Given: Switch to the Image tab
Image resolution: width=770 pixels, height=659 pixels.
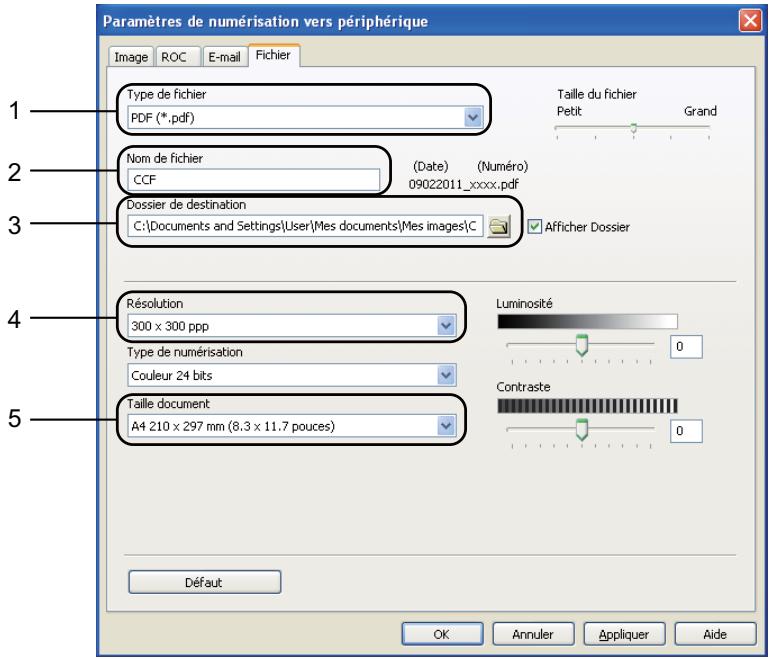Looking at the screenshot, I should pos(131,57).
